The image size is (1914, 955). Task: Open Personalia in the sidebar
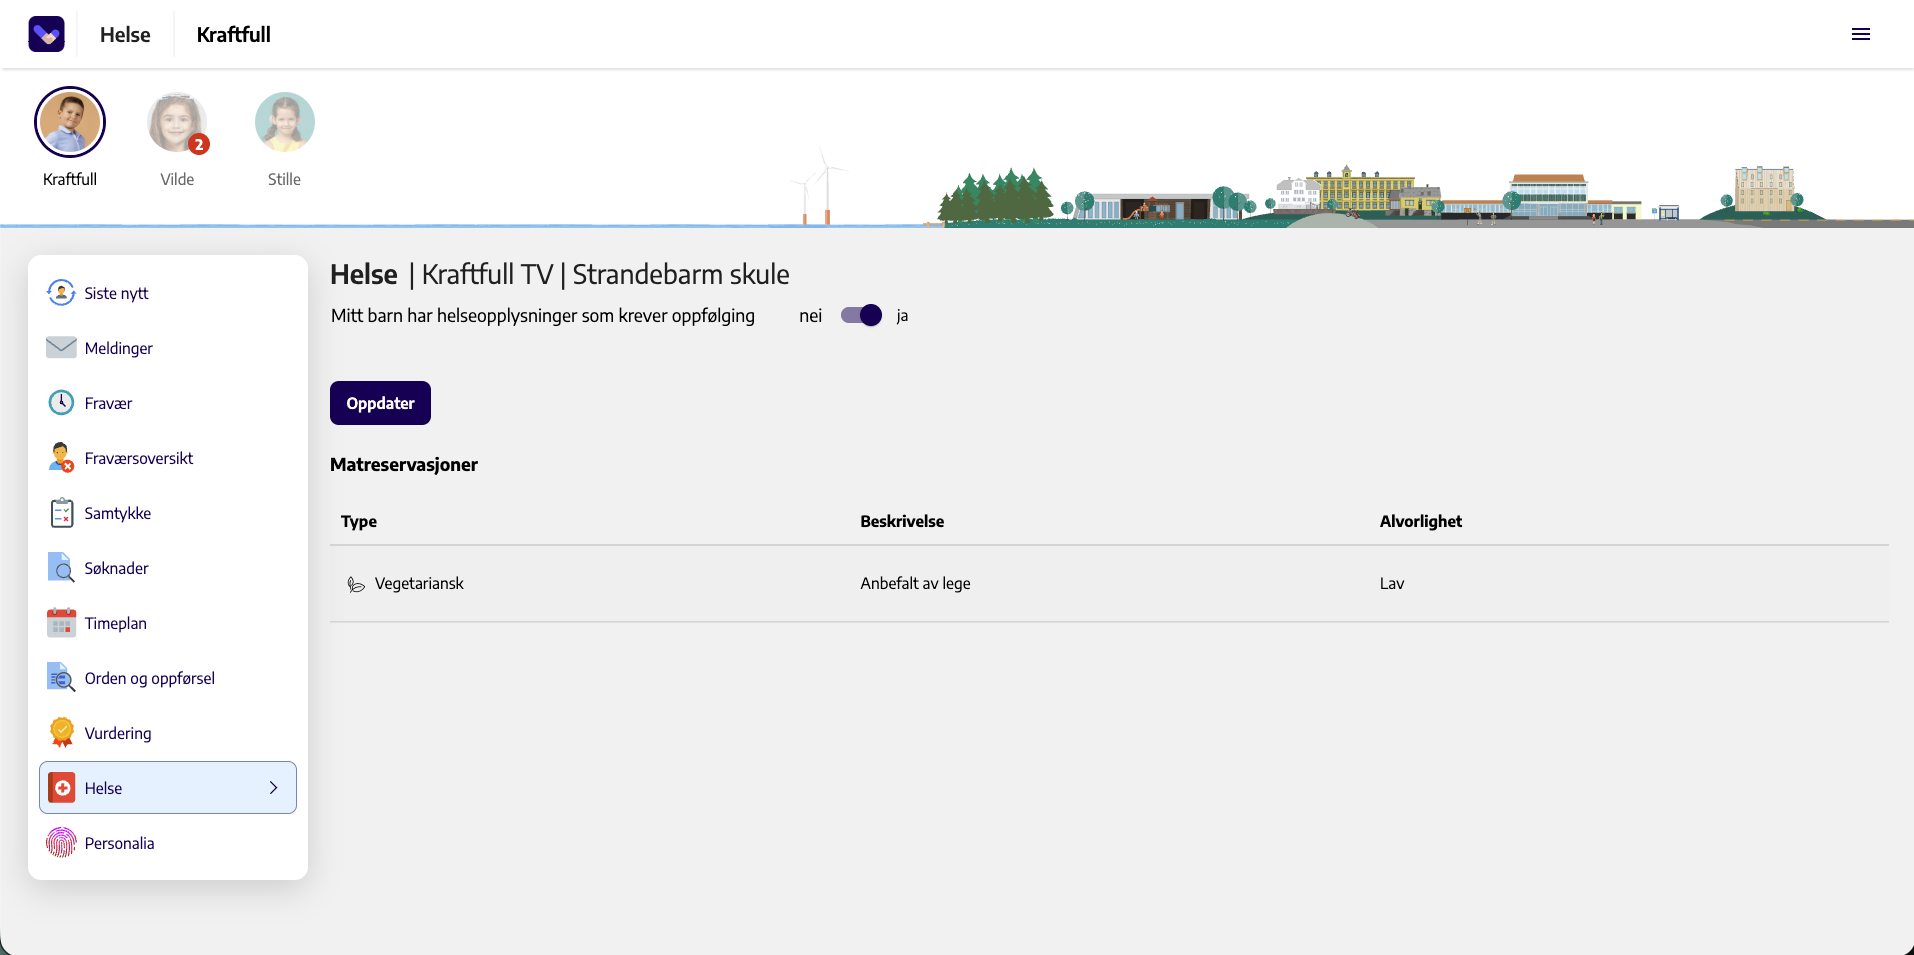tap(168, 843)
